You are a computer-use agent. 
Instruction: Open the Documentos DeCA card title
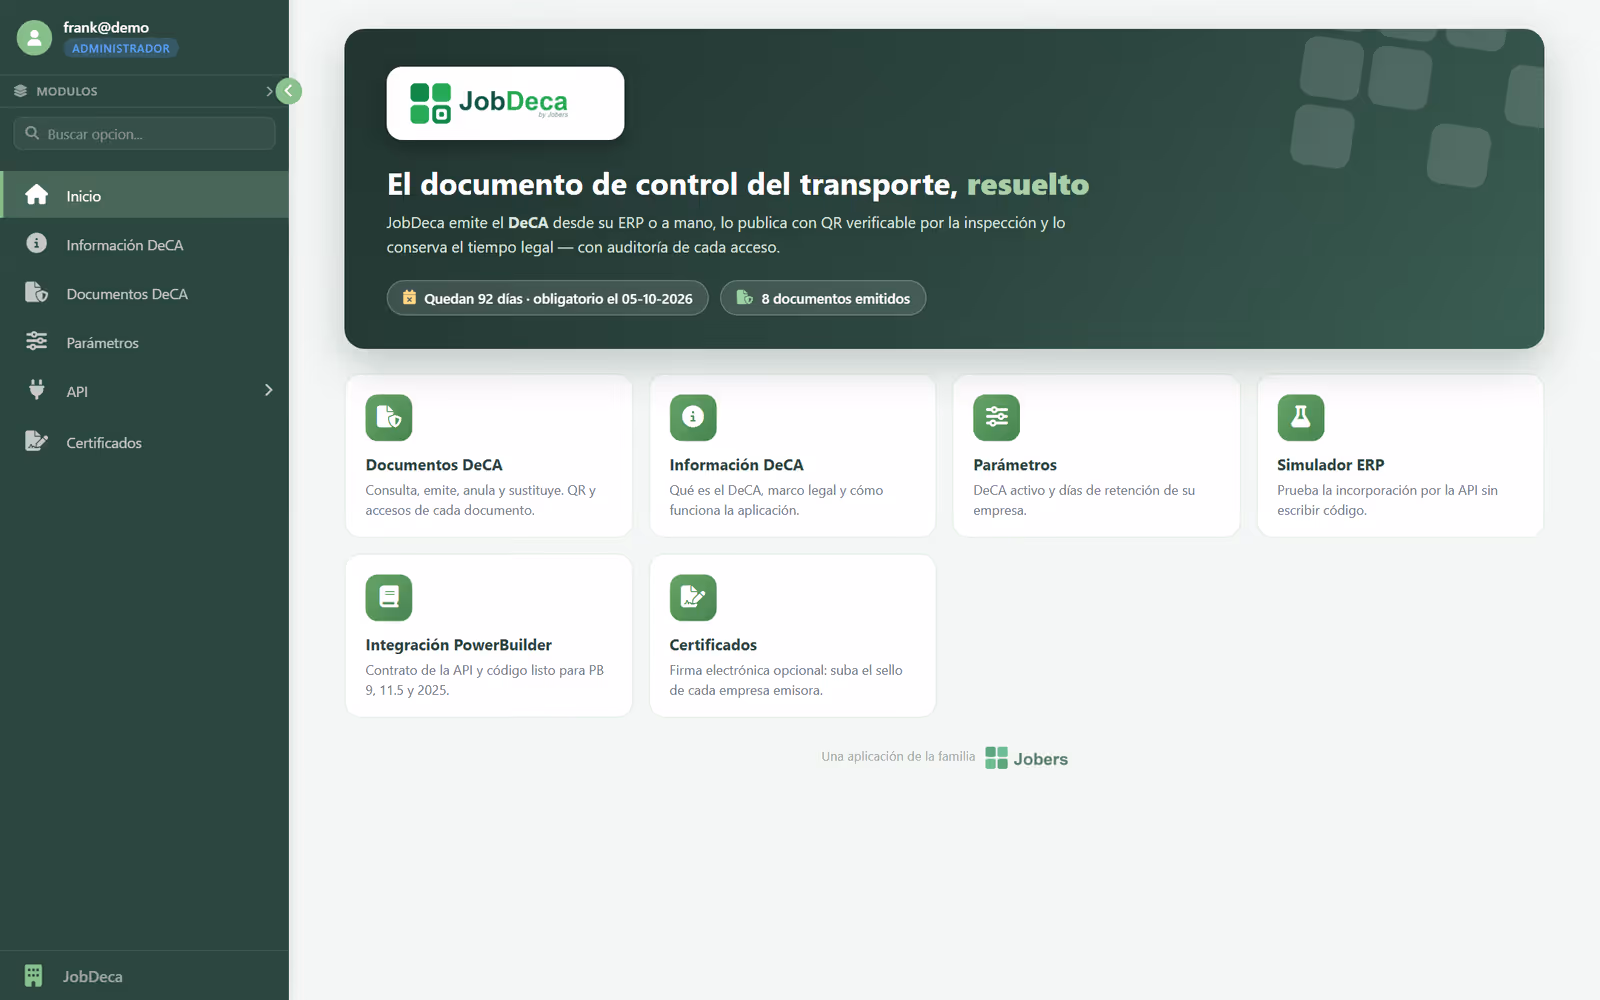434,465
